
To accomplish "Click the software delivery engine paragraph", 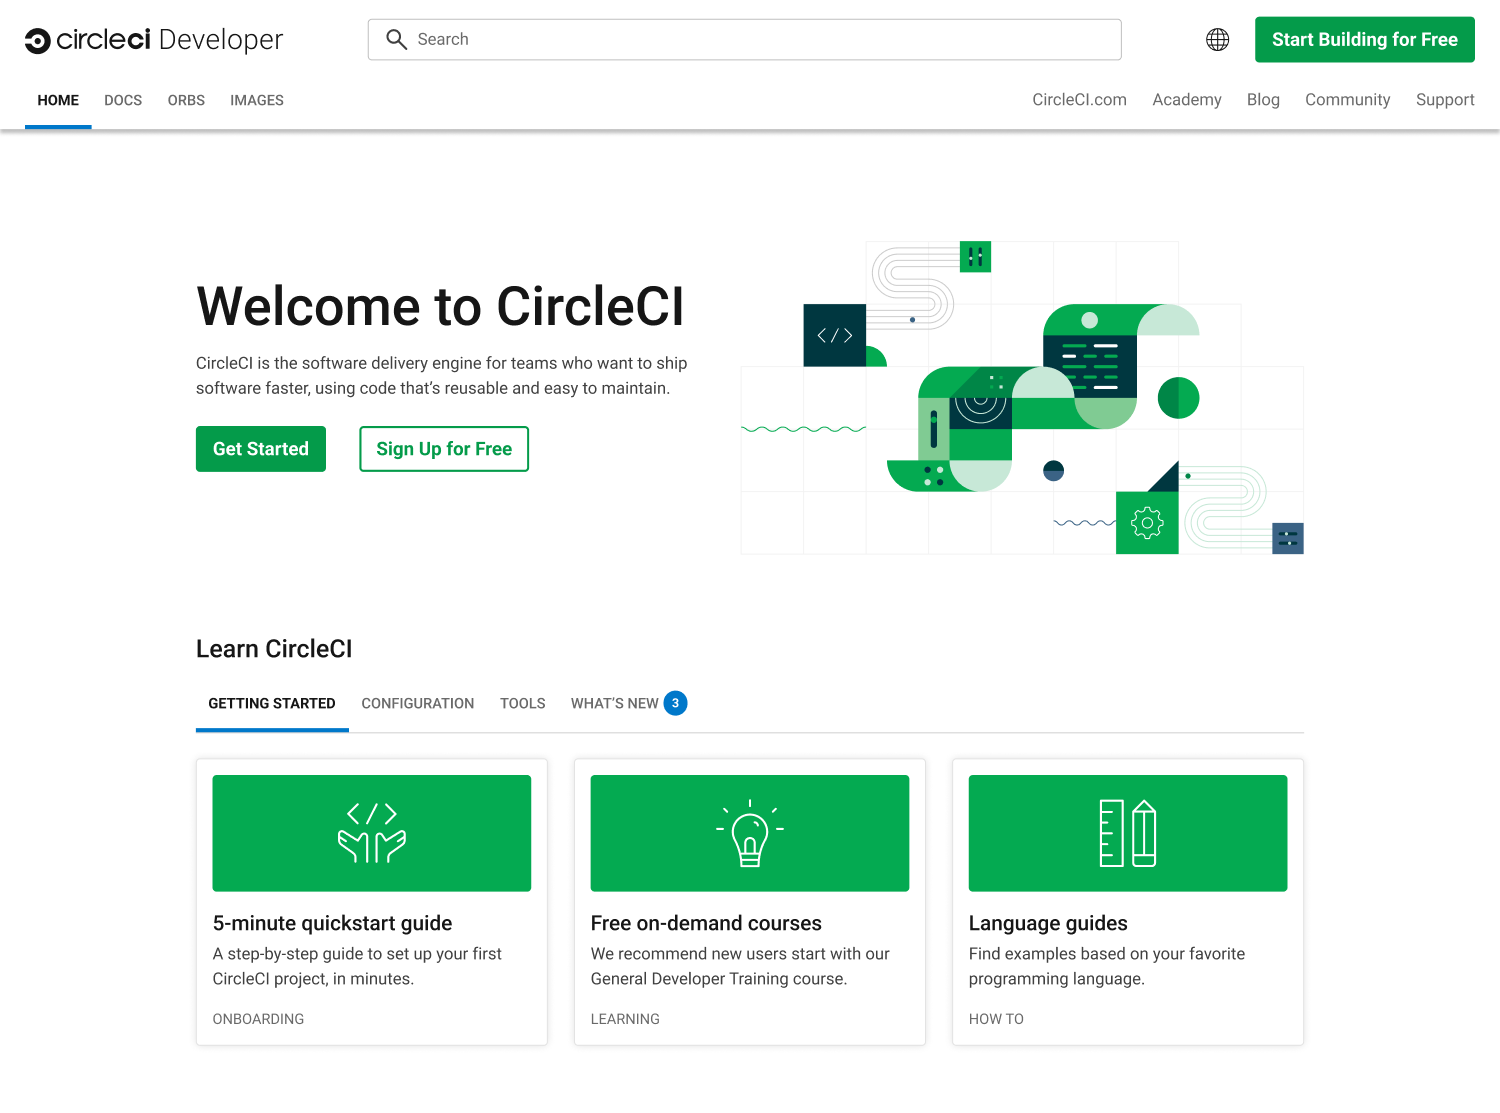I will click(442, 376).
